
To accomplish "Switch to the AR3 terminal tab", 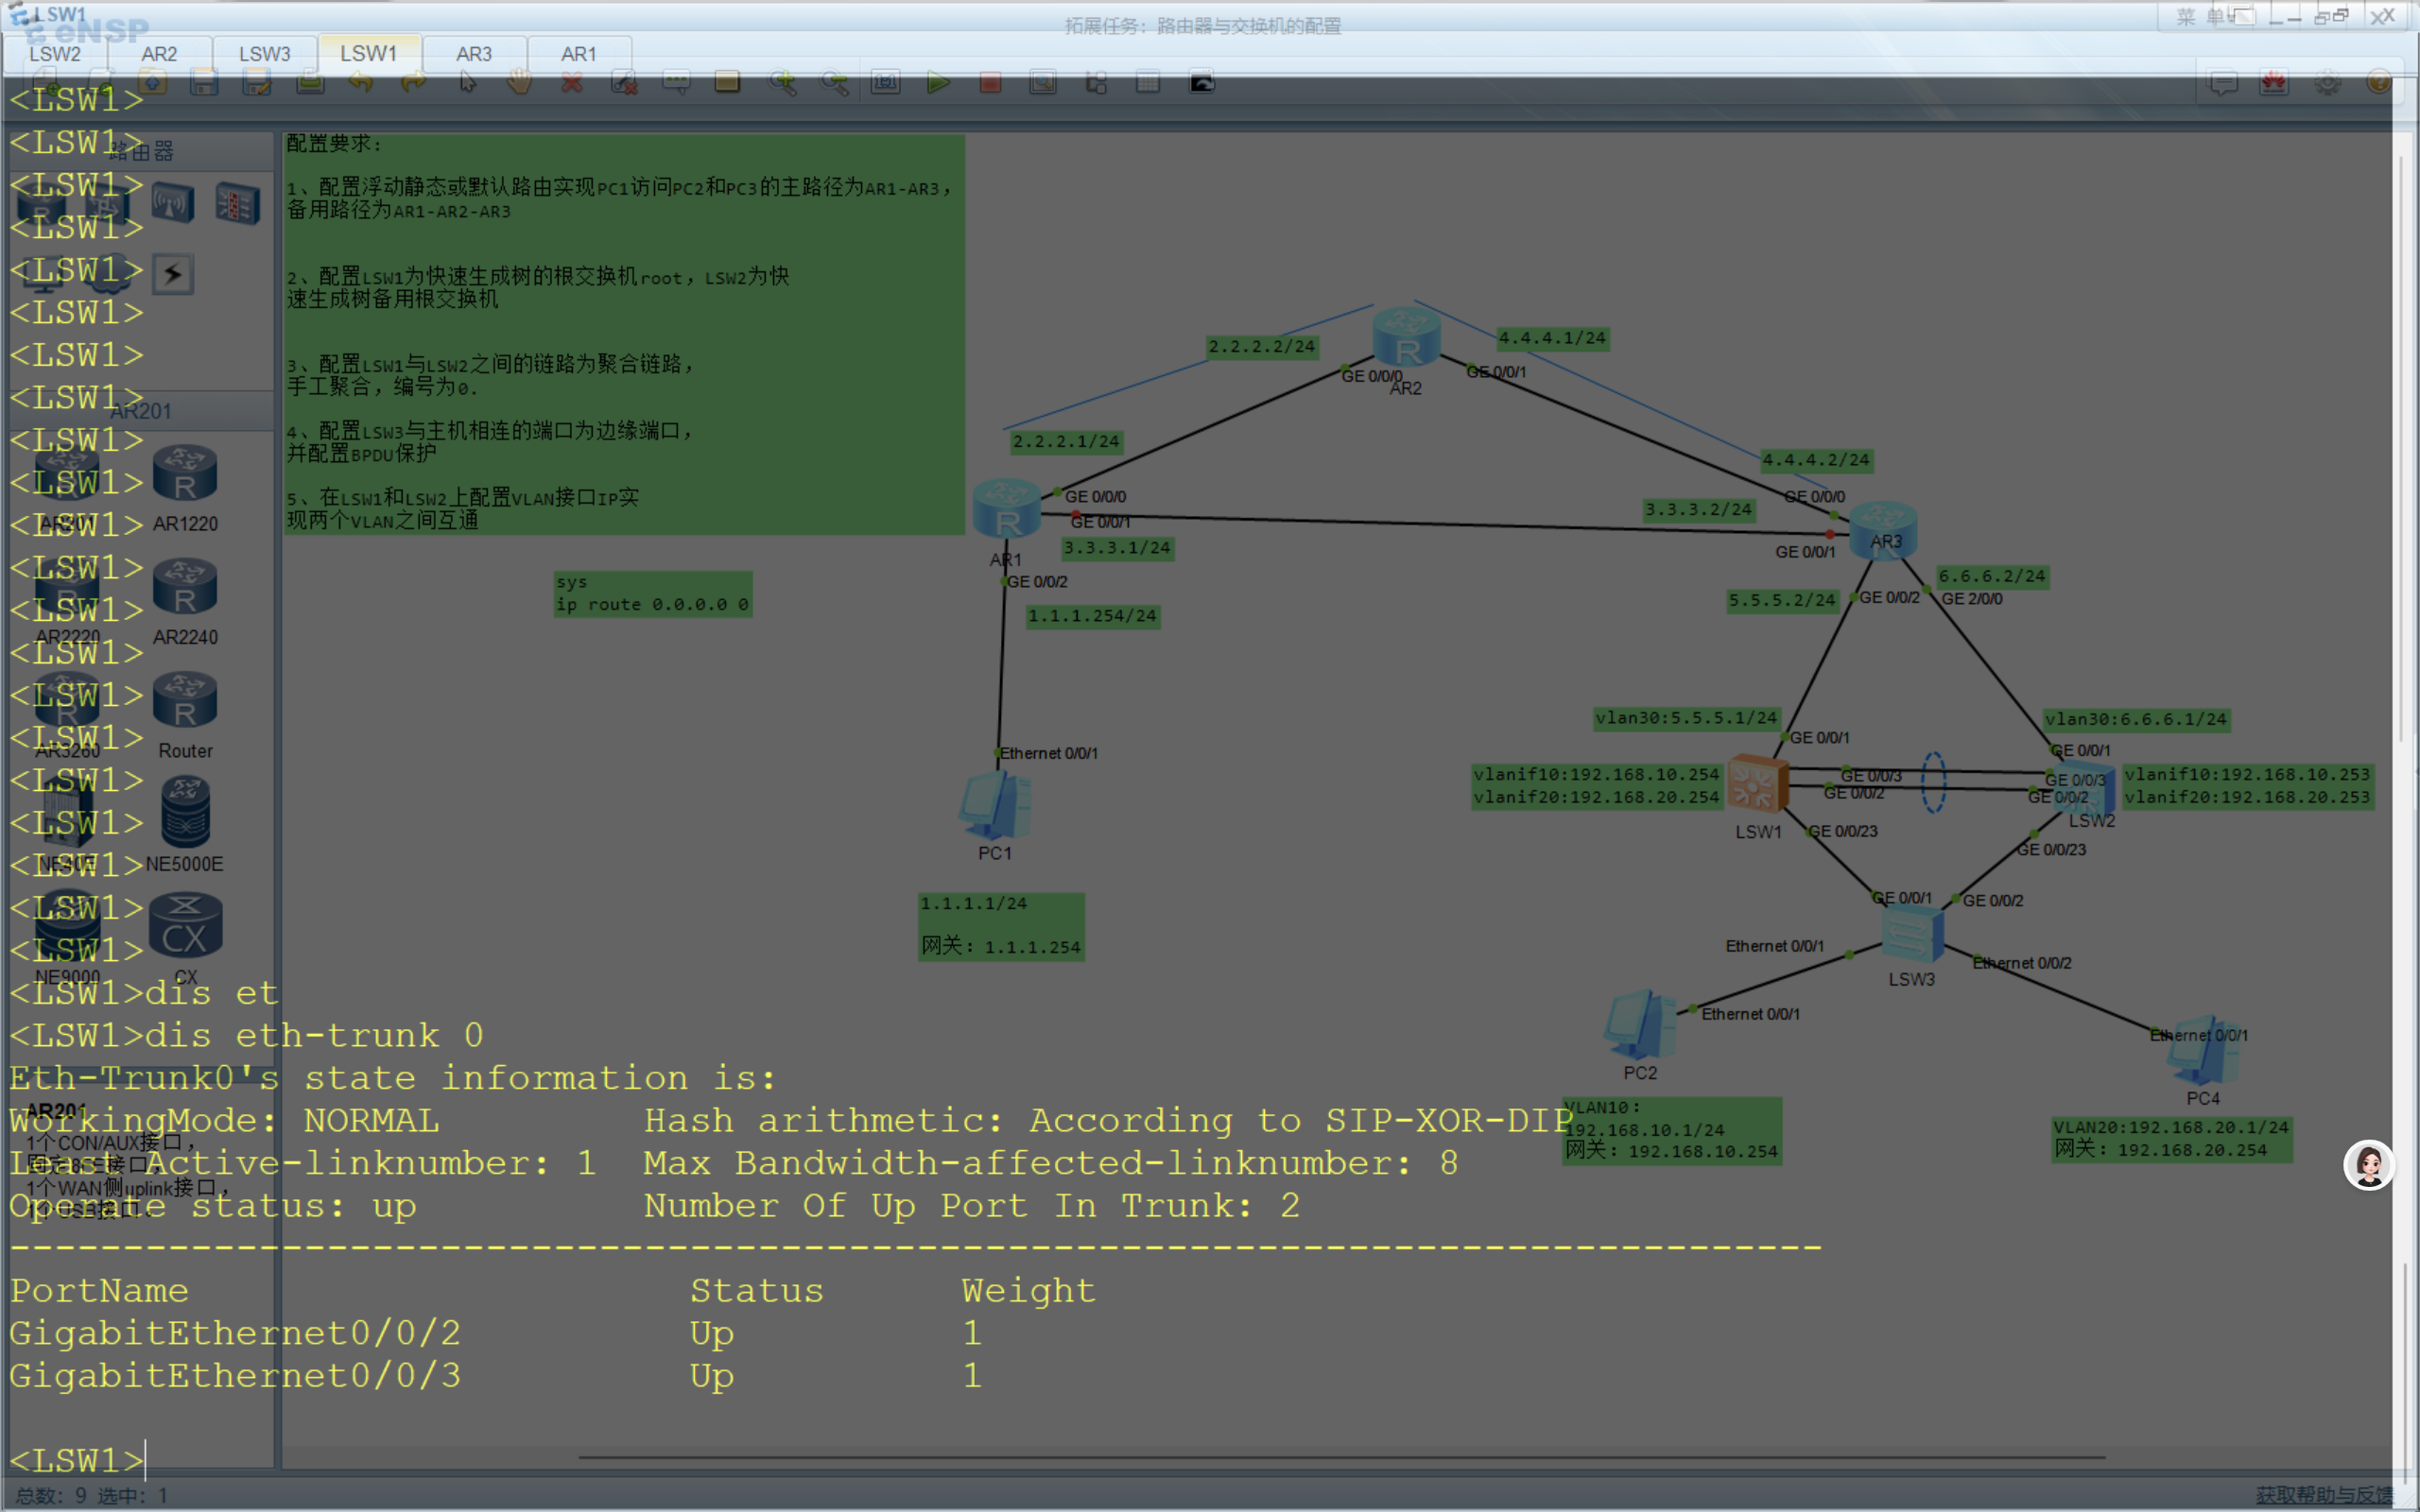I will (x=474, y=54).
